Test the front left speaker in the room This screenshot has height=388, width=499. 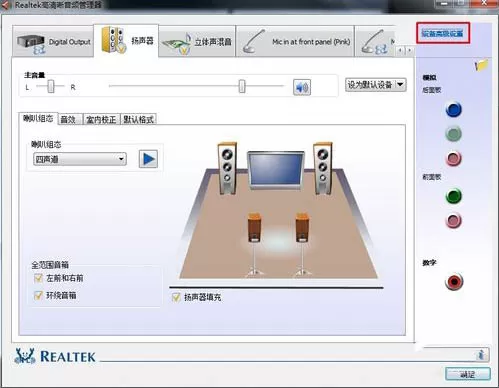[227, 168]
